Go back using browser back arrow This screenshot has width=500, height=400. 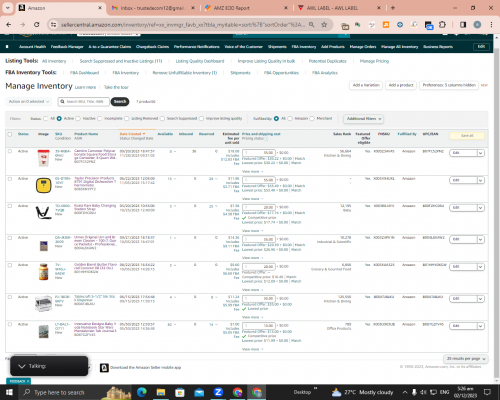(9, 25)
